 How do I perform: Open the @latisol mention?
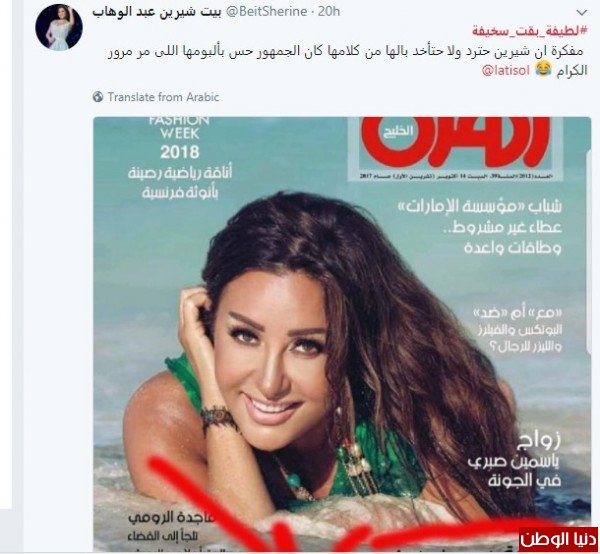[505, 71]
